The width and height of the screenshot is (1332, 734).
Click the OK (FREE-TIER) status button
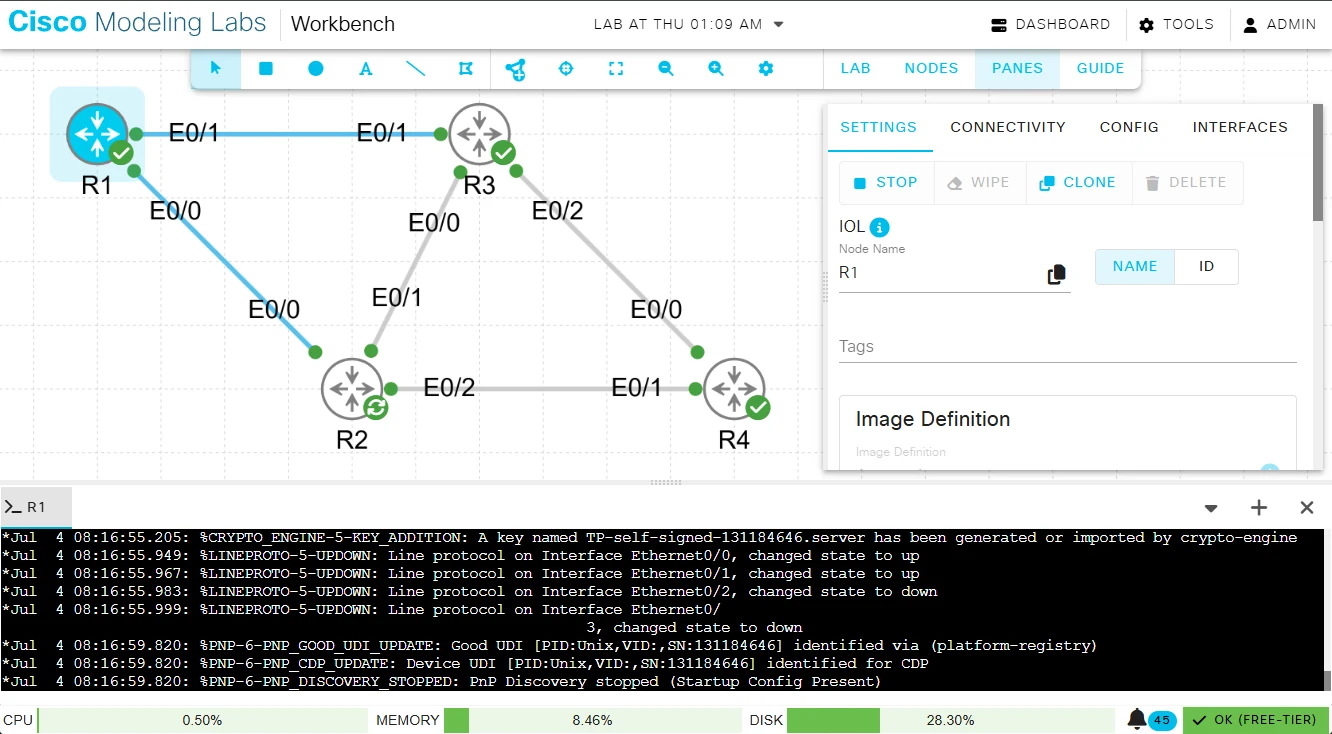(1256, 720)
